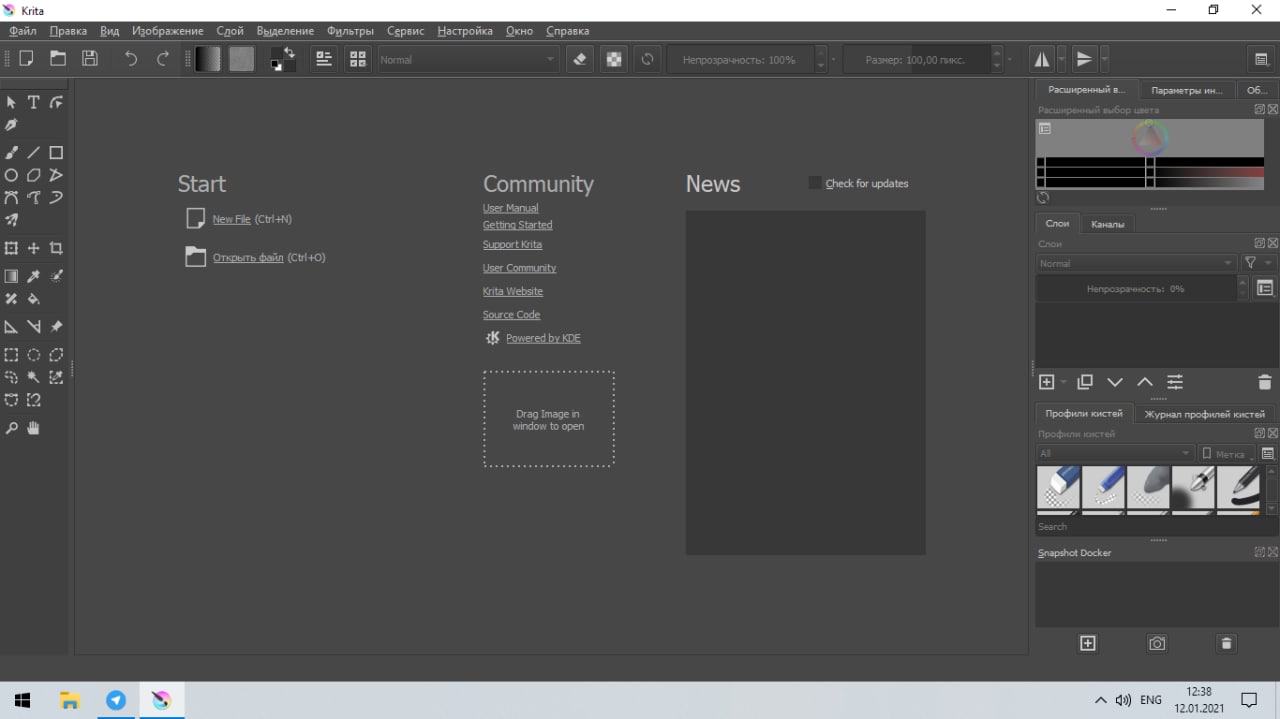This screenshot has width=1280, height=719.
Task: Click the color triangle in advanced color selector
Action: pos(1149,138)
